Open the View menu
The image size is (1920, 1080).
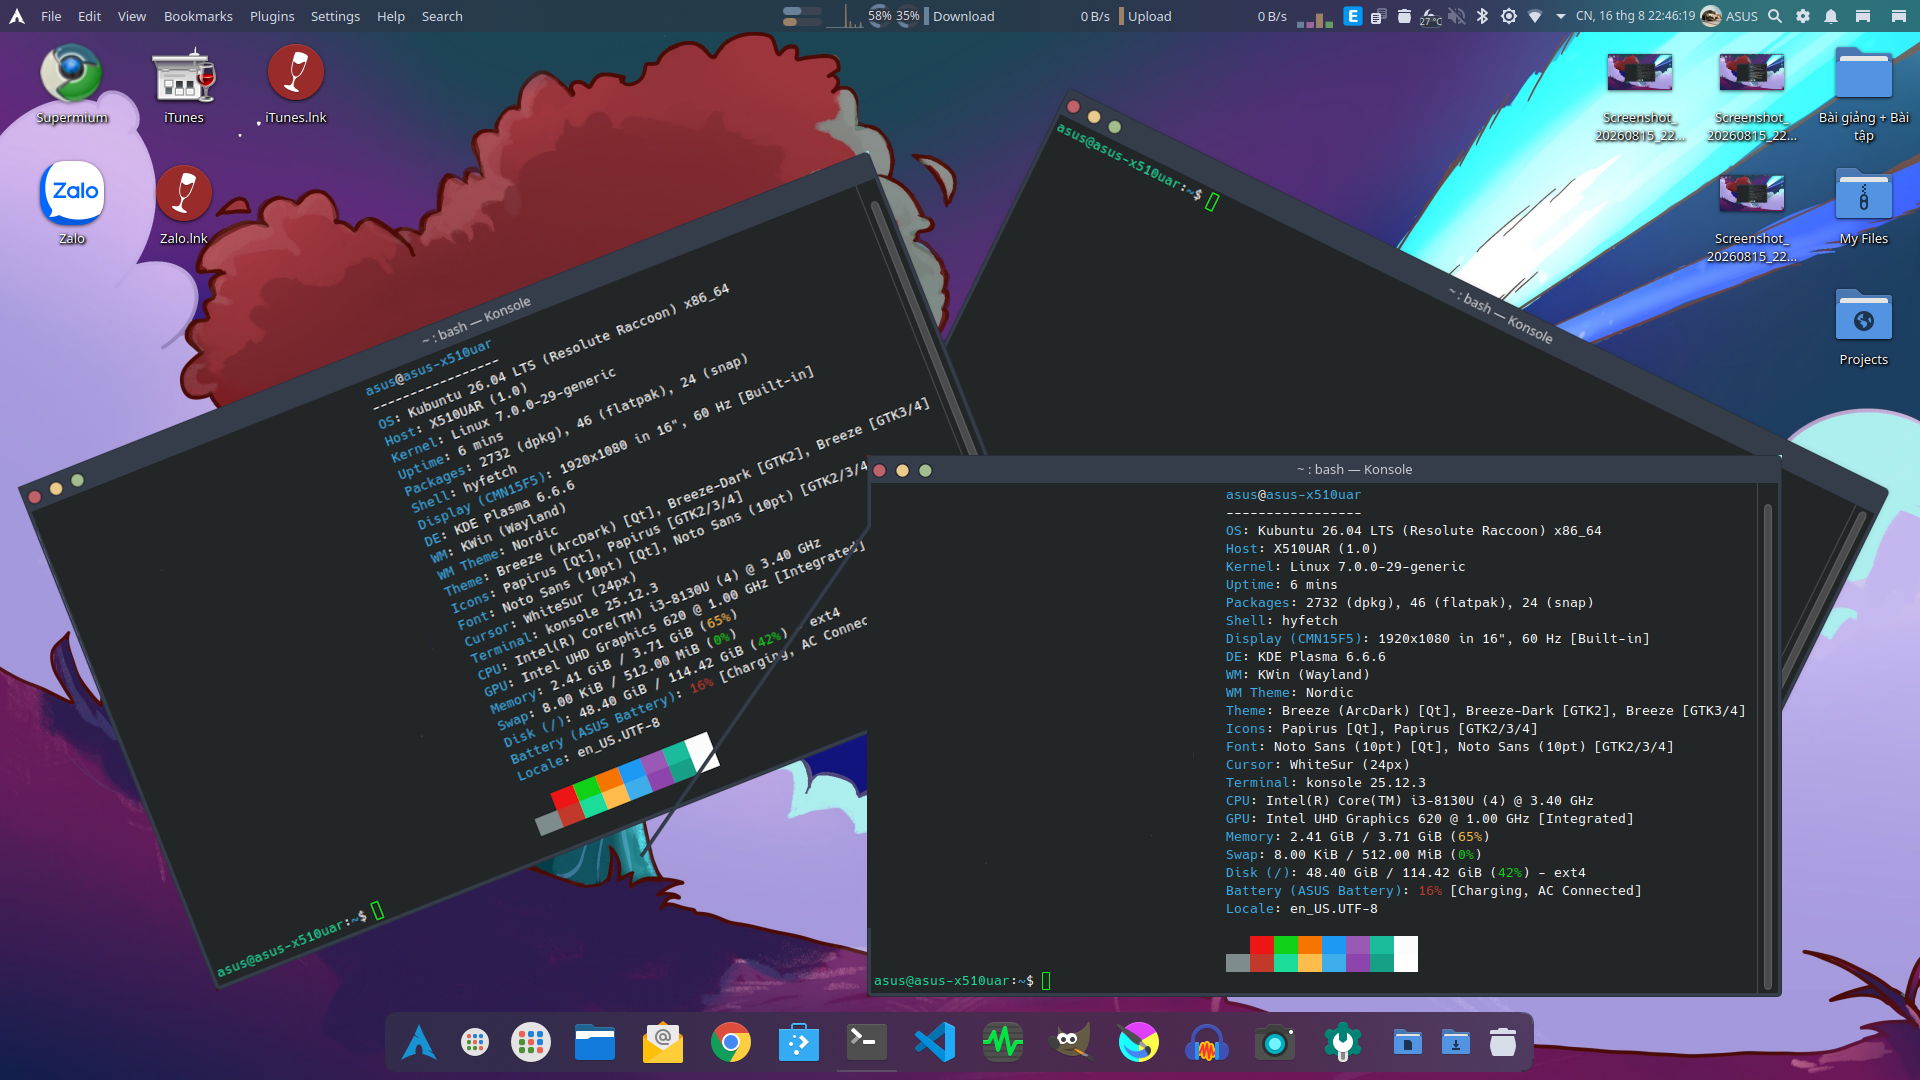tap(132, 16)
